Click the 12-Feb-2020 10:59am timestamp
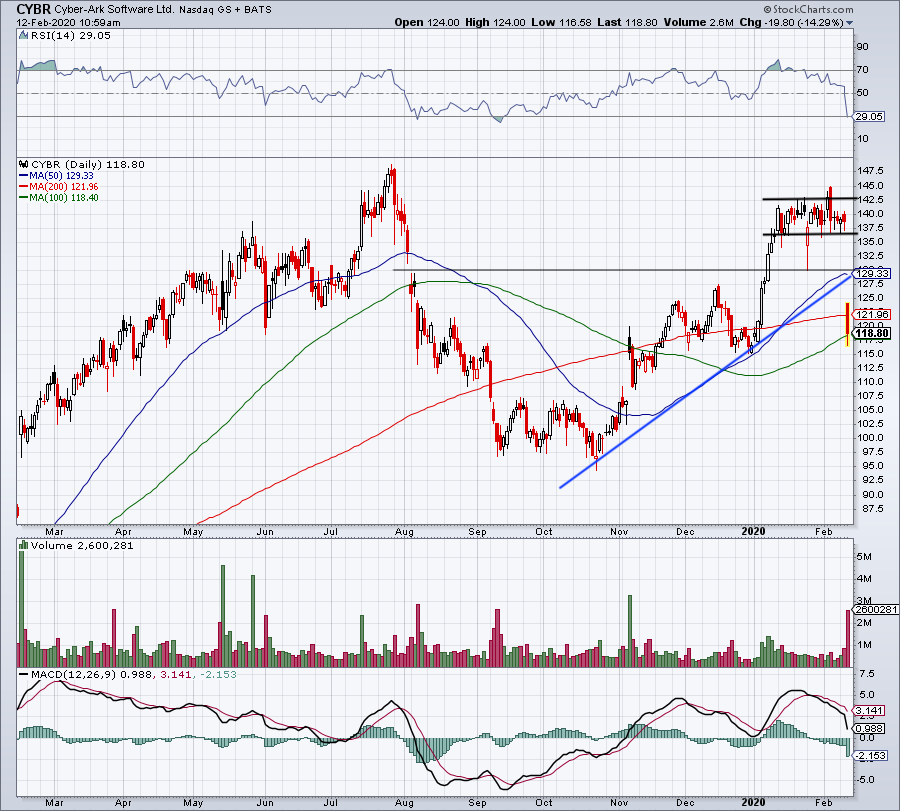 pos(68,23)
